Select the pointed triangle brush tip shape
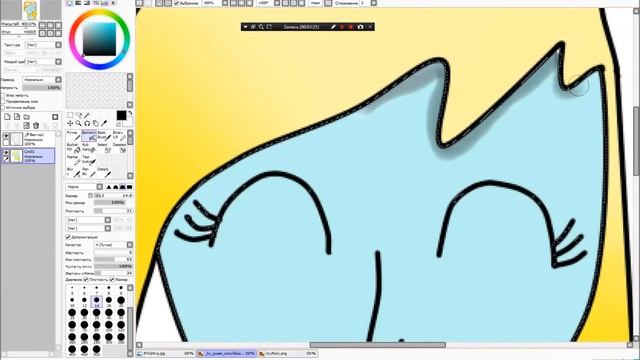This screenshot has height=360, width=640. [x=109, y=187]
